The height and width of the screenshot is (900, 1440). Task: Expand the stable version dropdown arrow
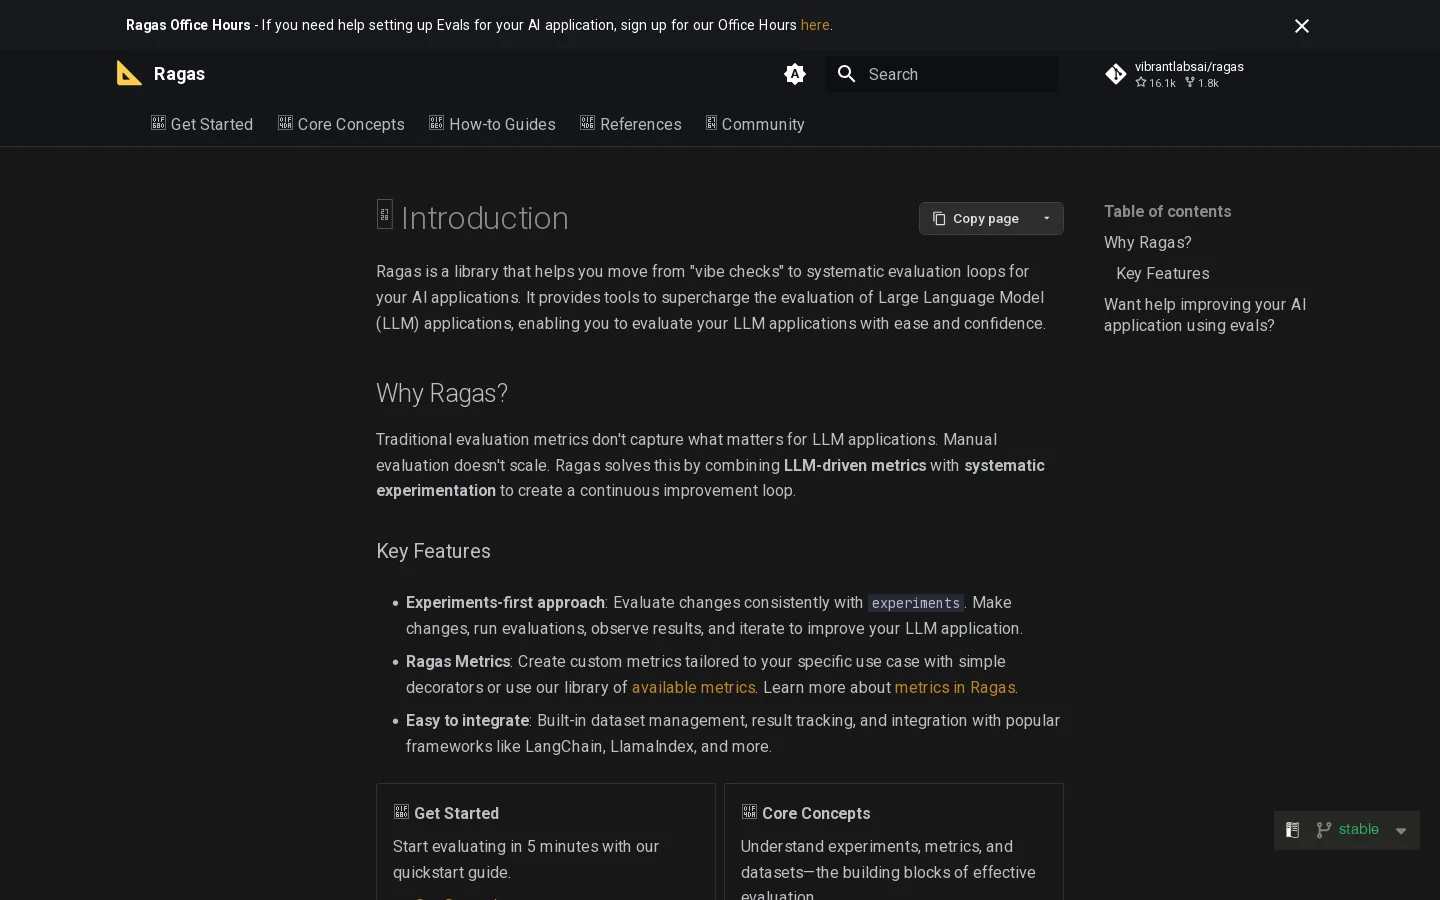click(x=1401, y=831)
